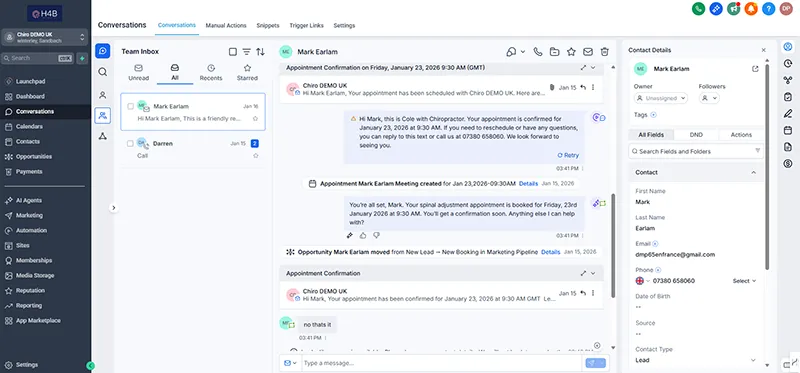Screen dimensions: 800x373
Task: Click the conversation thread scrollbar
Action: click(613, 245)
